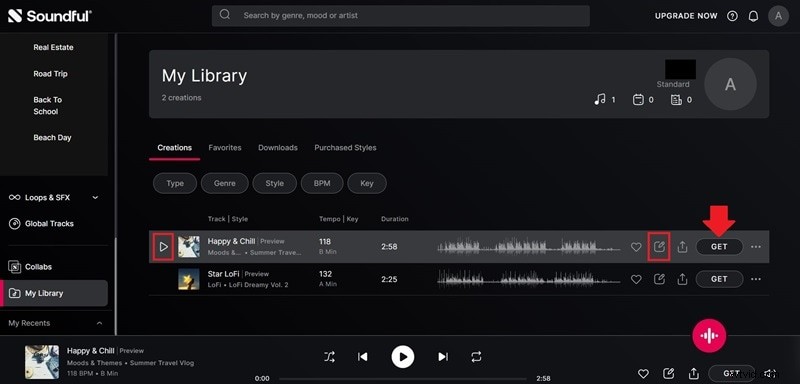This screenshot has width=800, height=384.
Task: Click the Collabs sidebar icon
Action: [x=14, y=267]
